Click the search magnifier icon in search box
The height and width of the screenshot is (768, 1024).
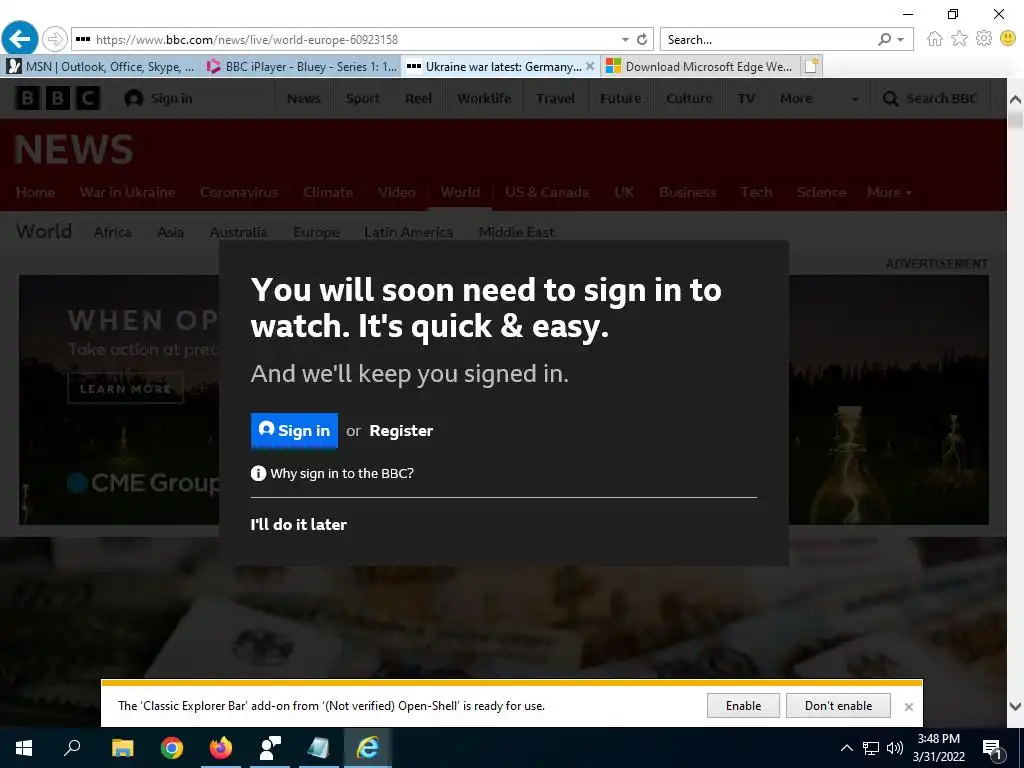click(x=885, y=39)
